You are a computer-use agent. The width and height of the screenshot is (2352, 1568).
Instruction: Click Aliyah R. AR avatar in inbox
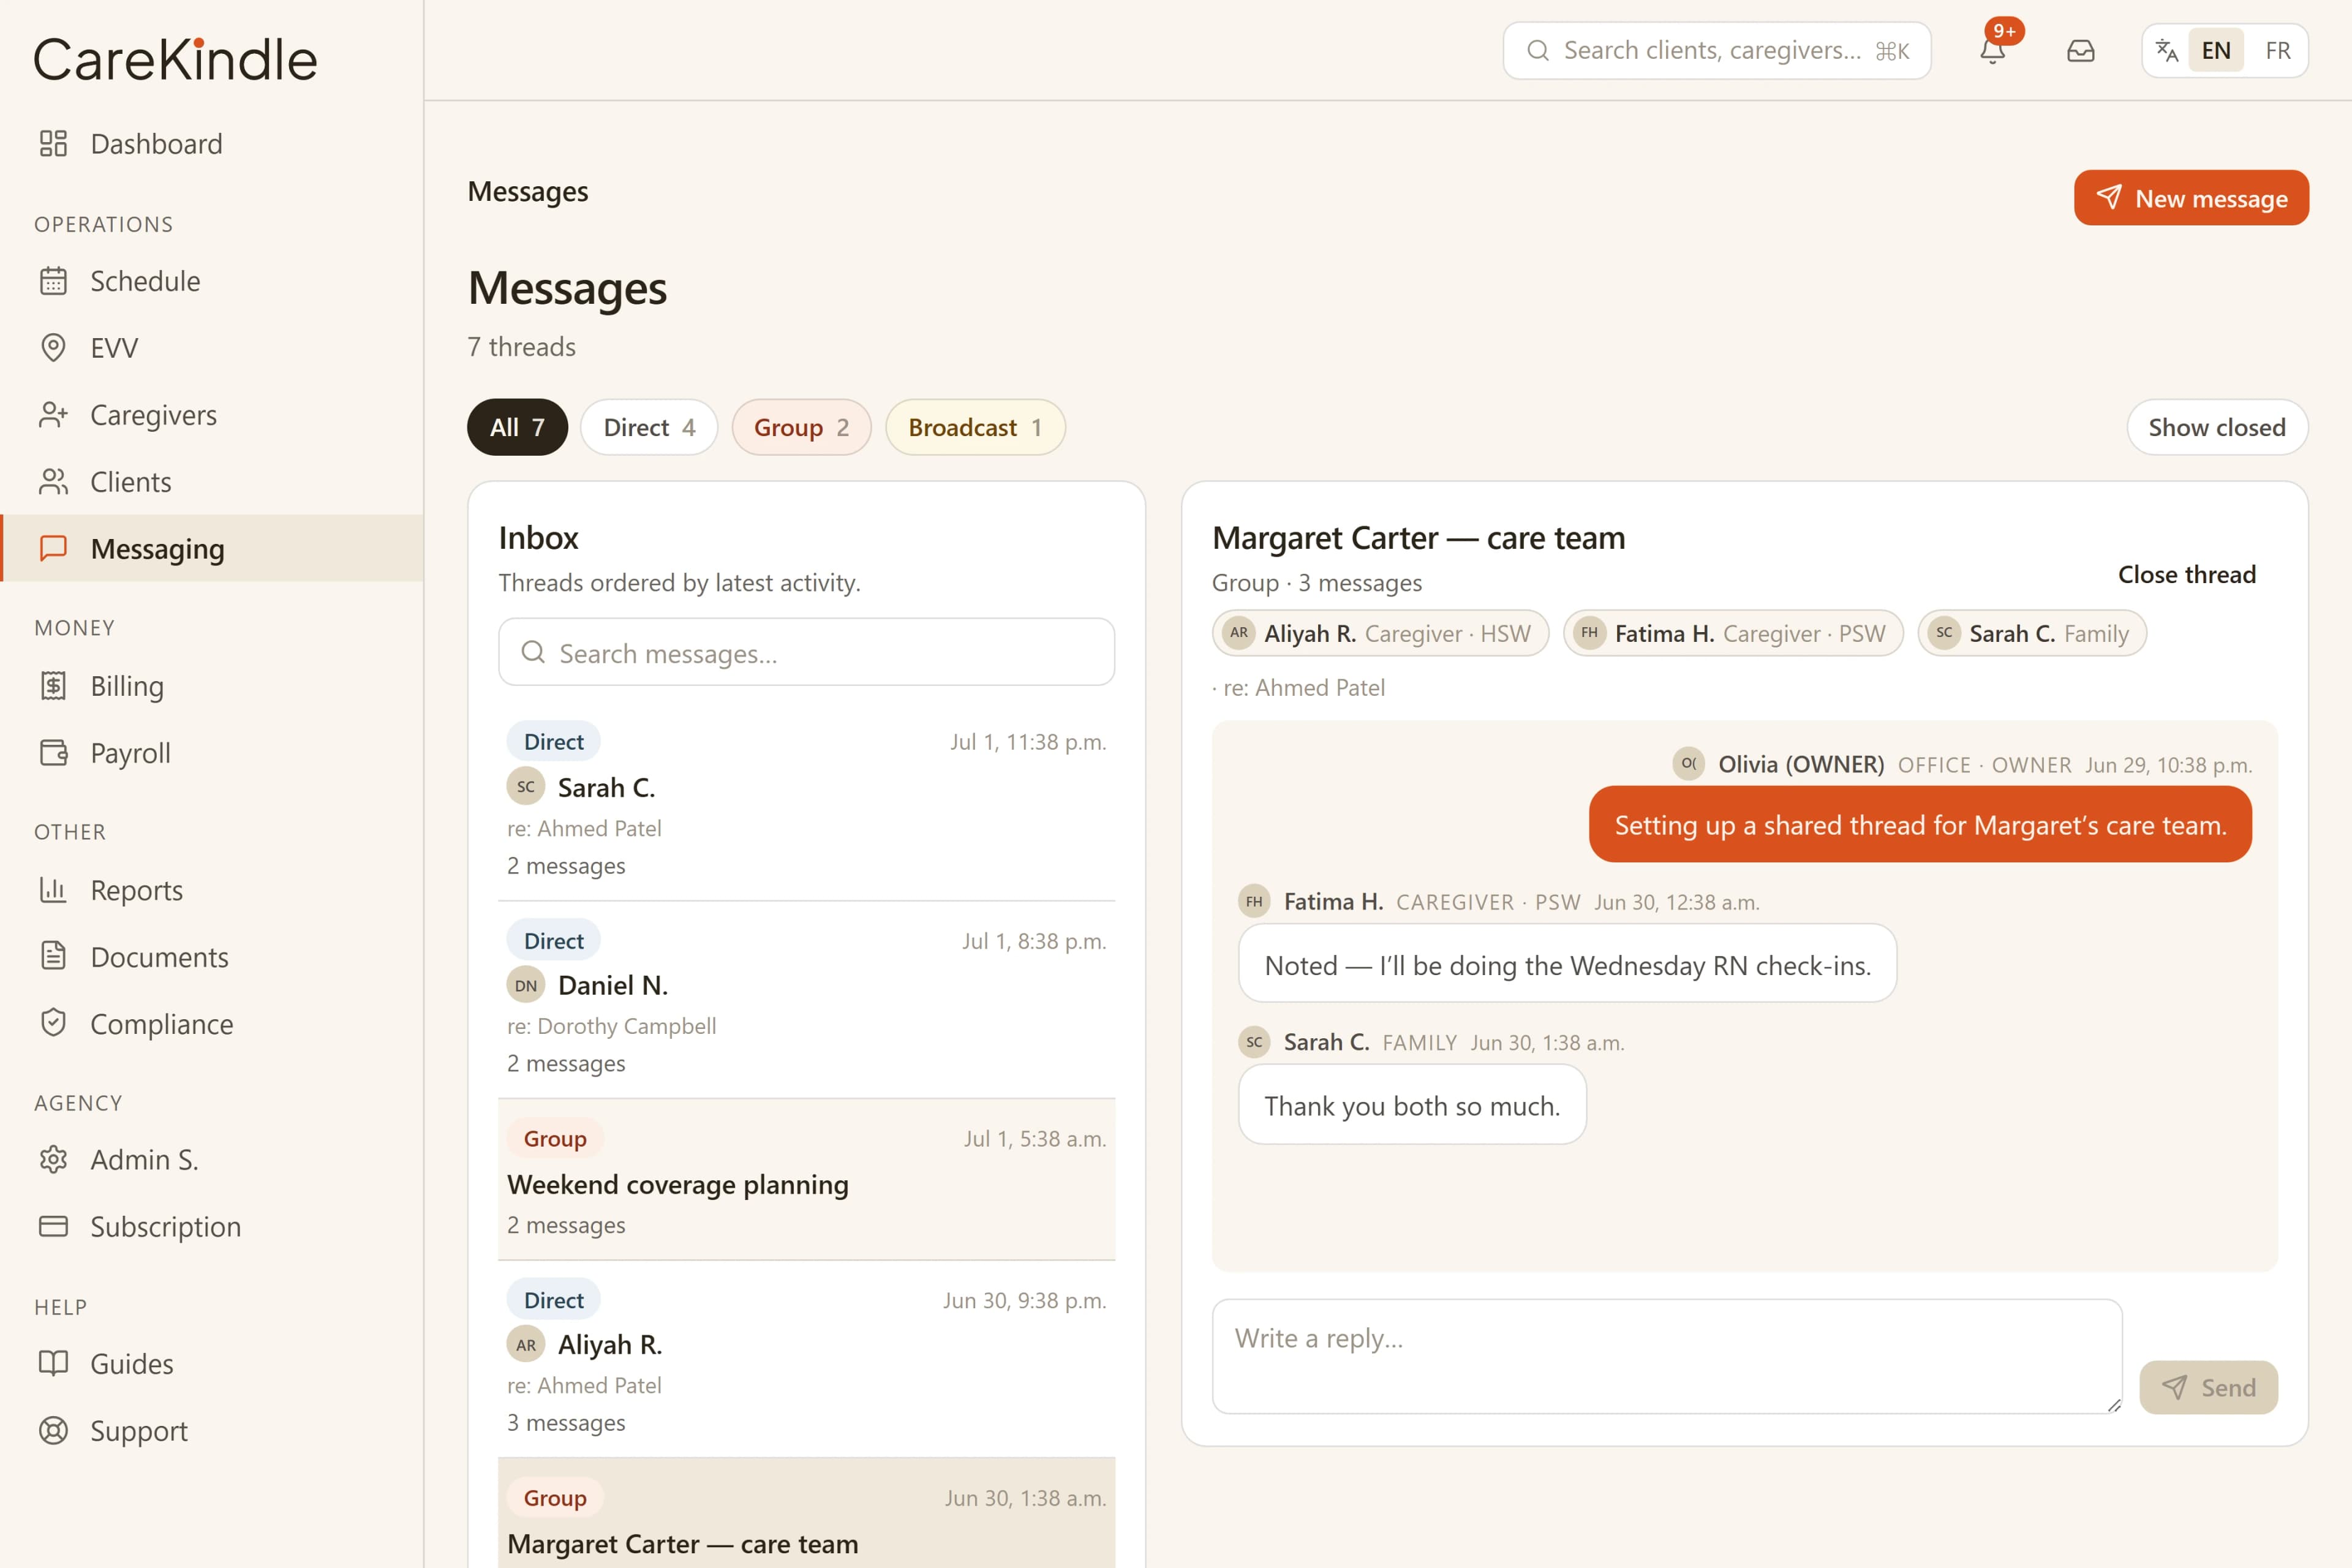pyautogui.click(x=526, y=1345)
